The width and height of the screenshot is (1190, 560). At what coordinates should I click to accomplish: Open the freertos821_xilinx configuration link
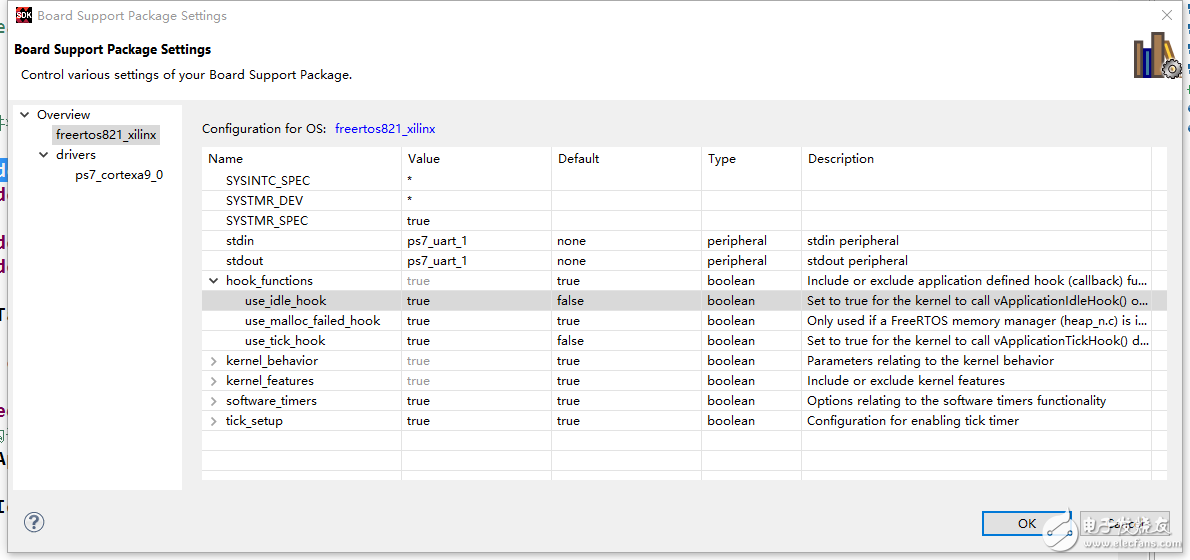pyautogui.click(x=385, y=129)
